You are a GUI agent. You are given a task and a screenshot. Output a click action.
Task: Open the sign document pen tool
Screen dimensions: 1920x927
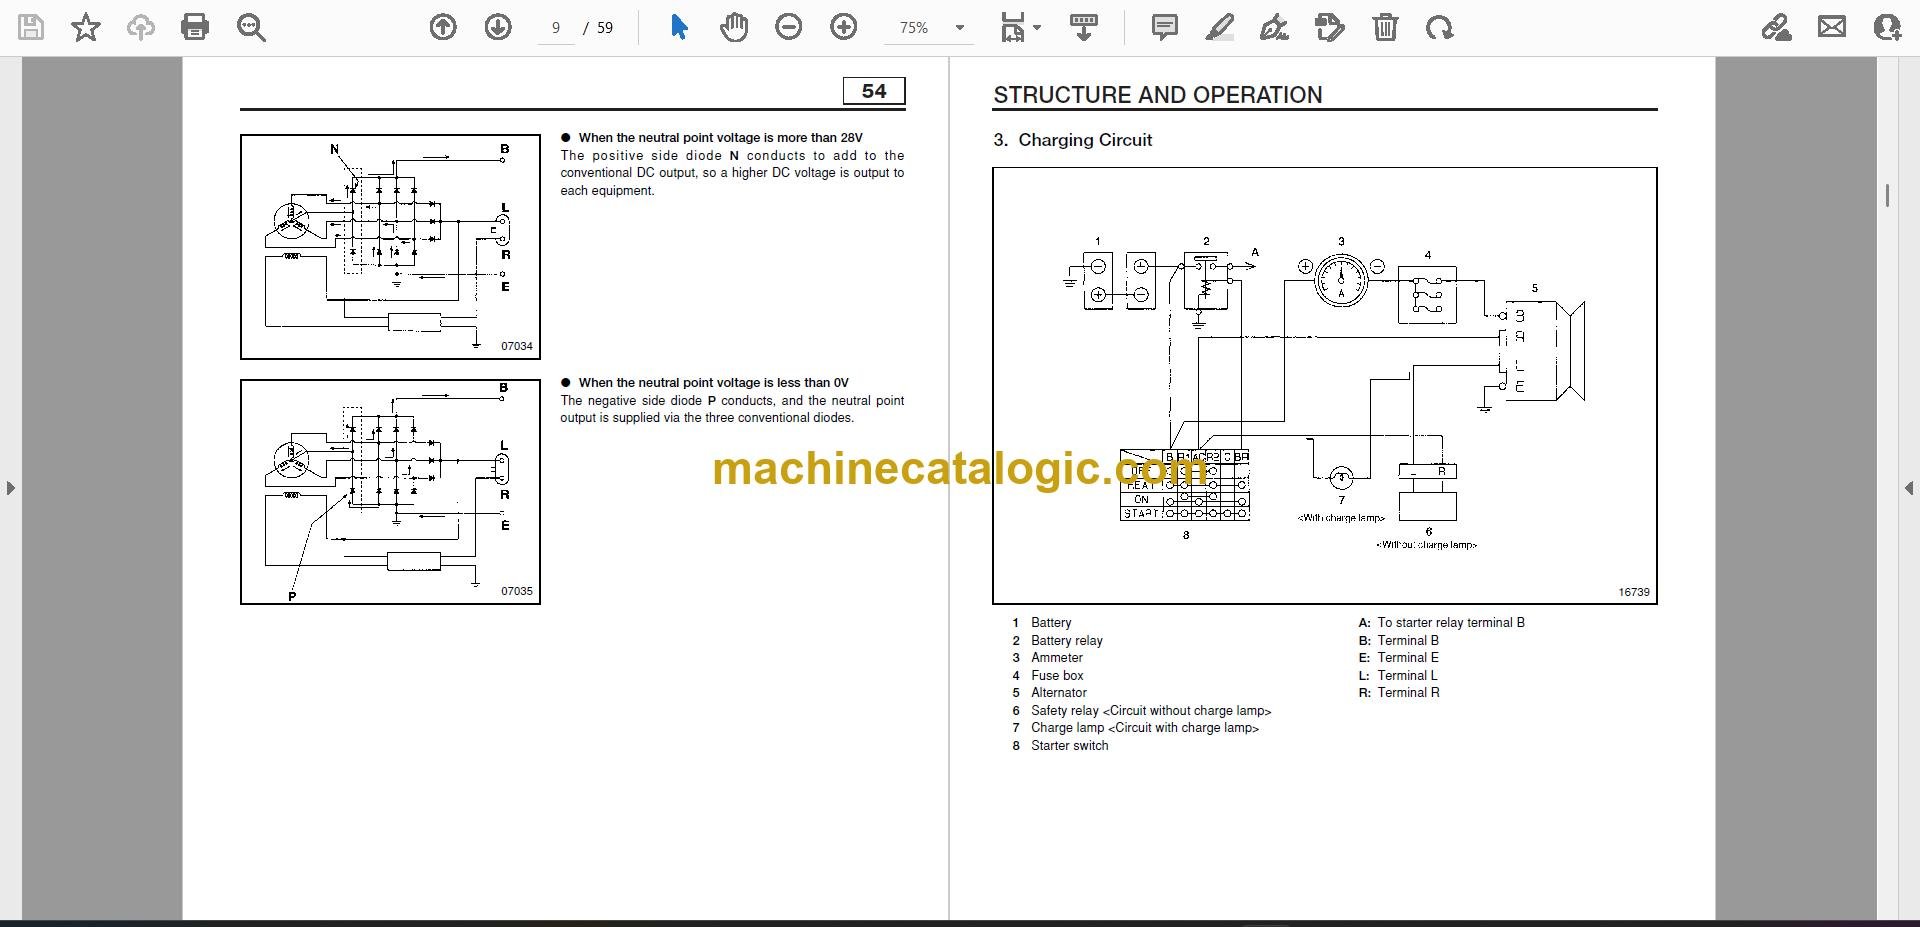click(1274, 27)
